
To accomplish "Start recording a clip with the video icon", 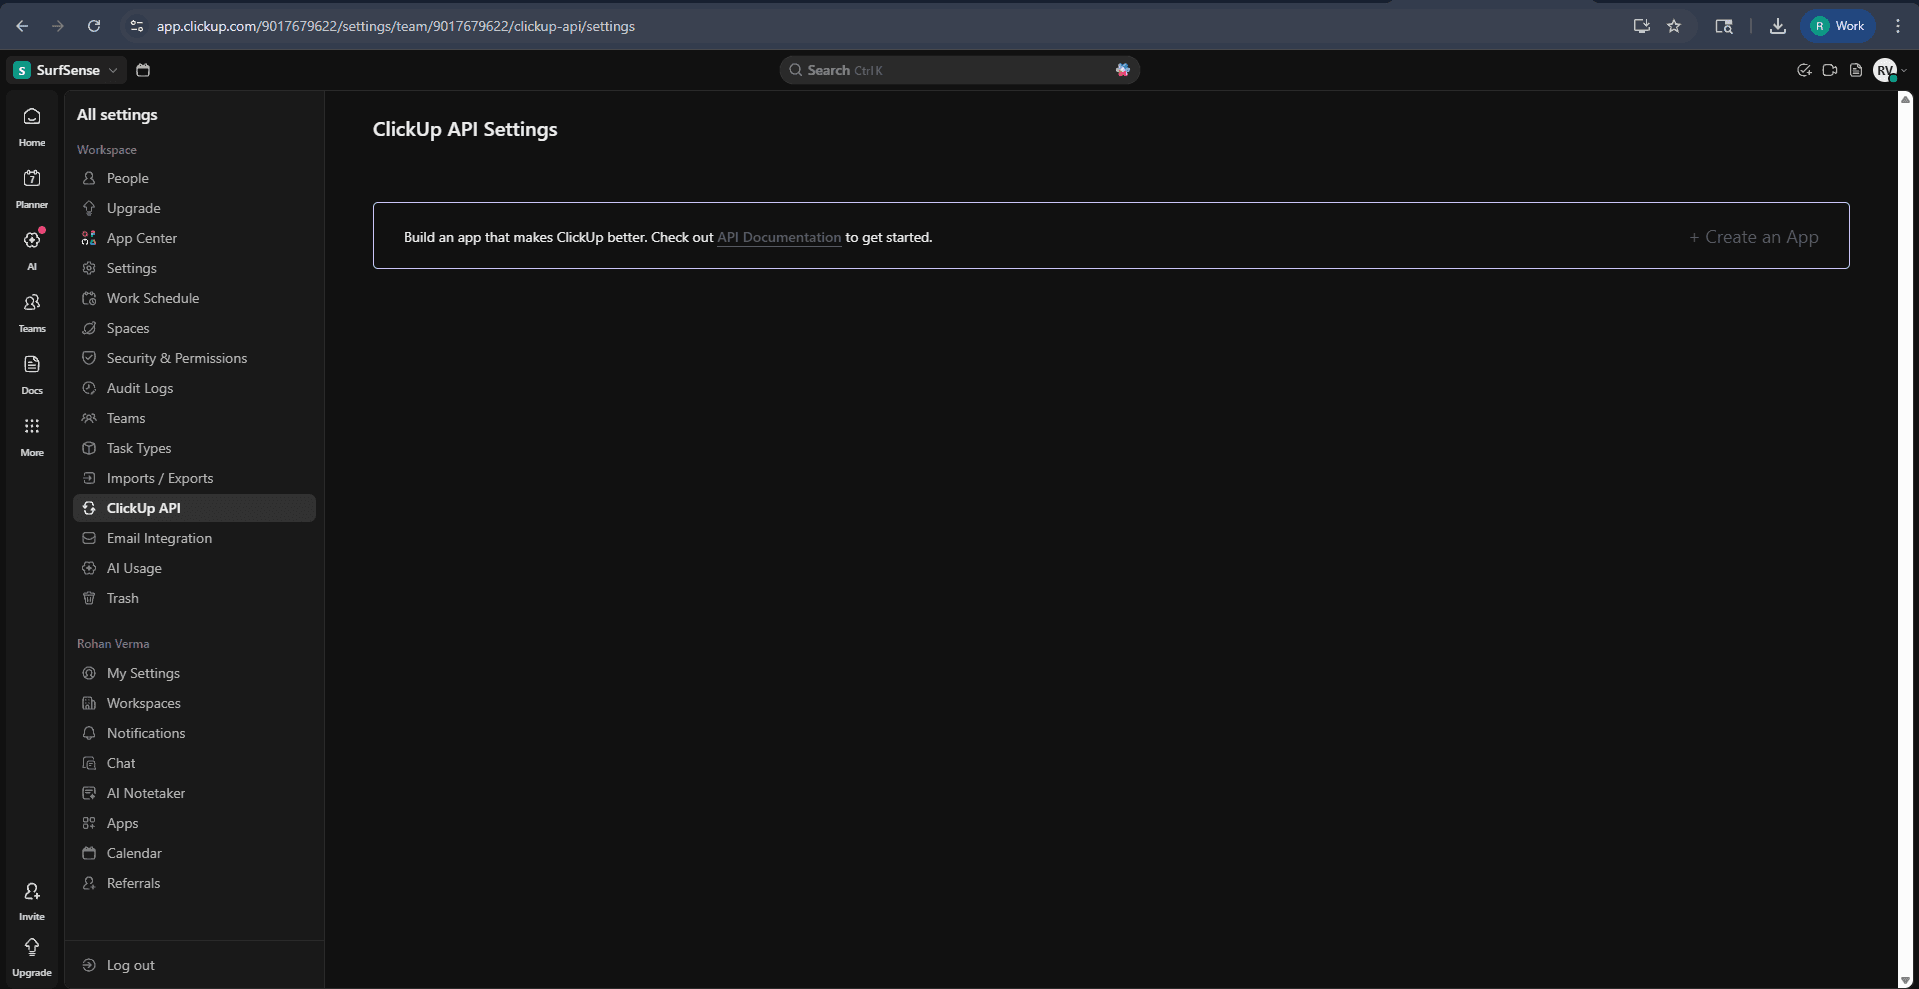I will pyautogui.click(x=1830, y=70).
